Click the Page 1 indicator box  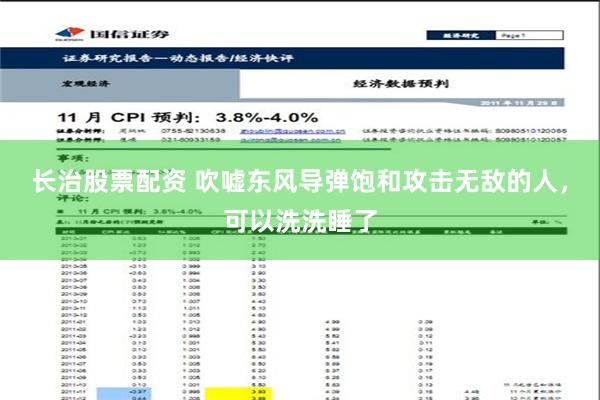pyautogui.click(x=530, y=36)
